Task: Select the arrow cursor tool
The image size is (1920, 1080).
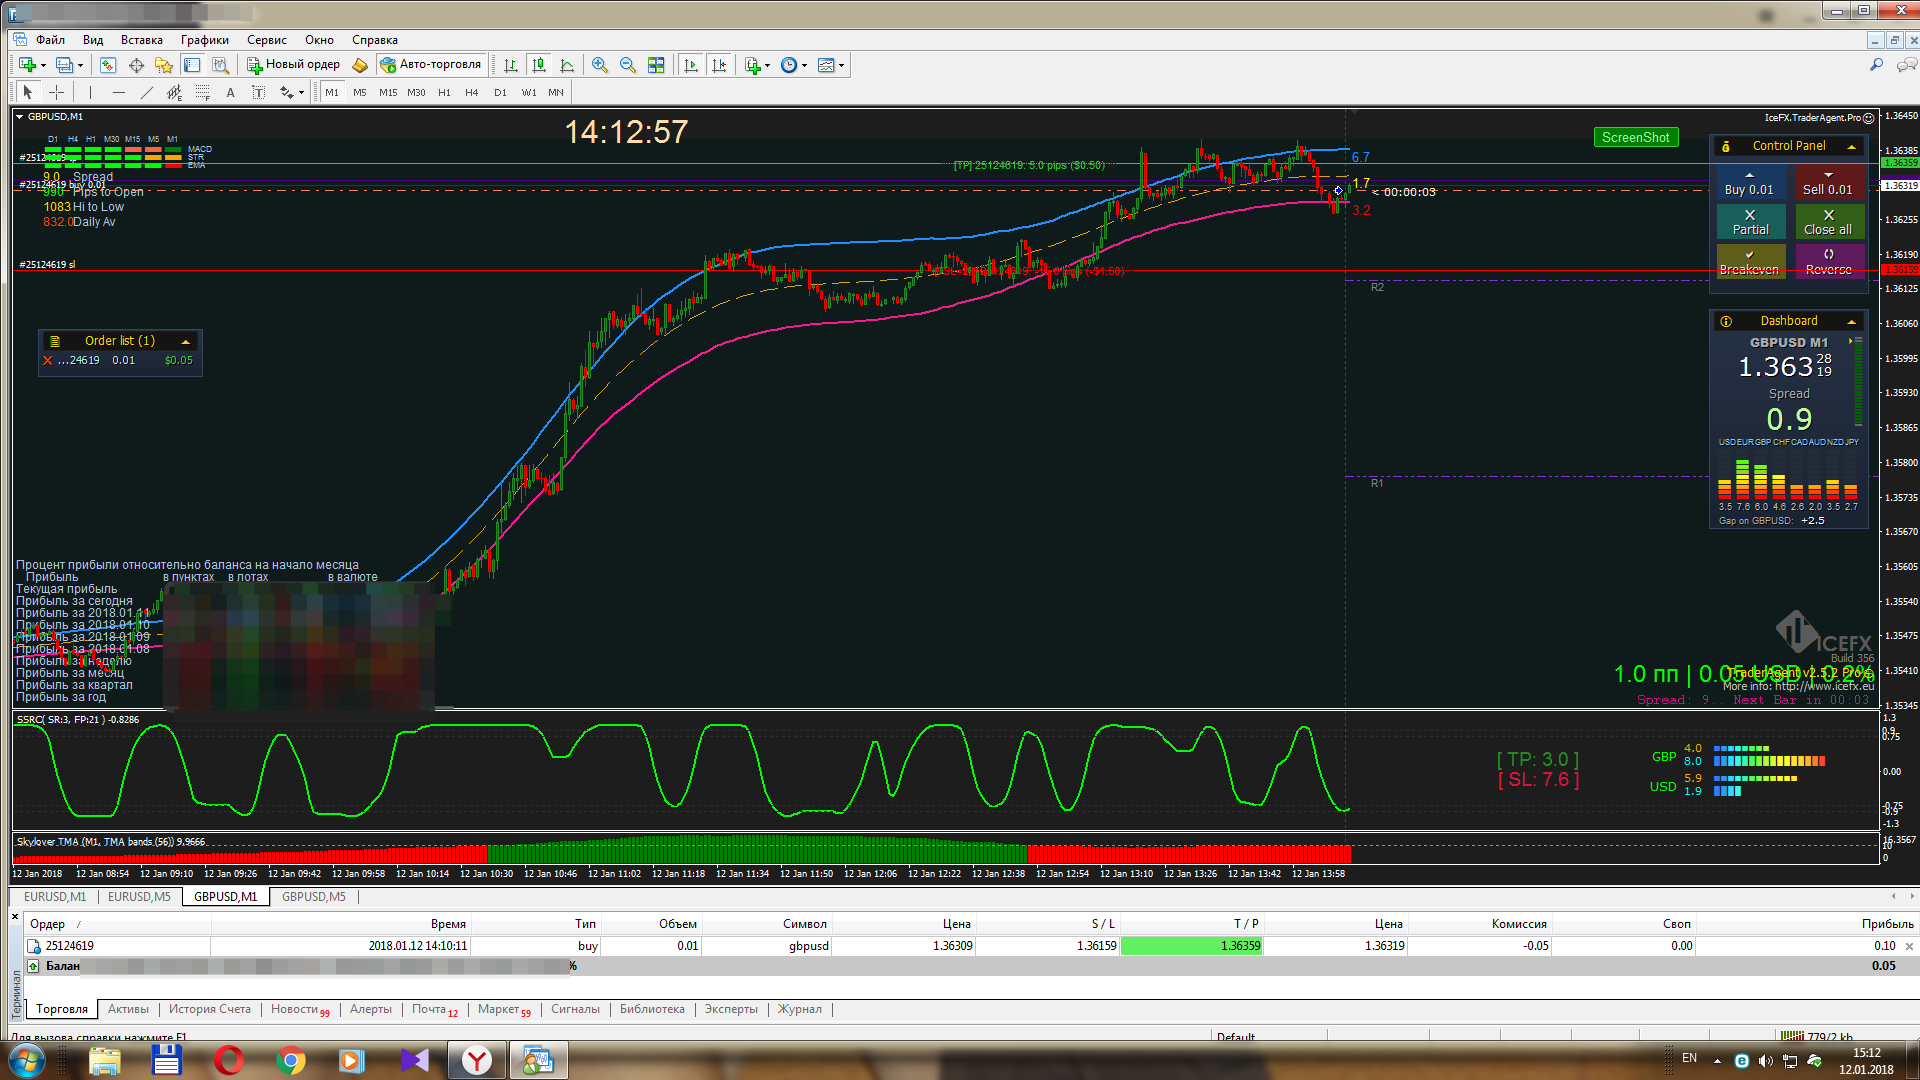Action: tap(28, 92)
